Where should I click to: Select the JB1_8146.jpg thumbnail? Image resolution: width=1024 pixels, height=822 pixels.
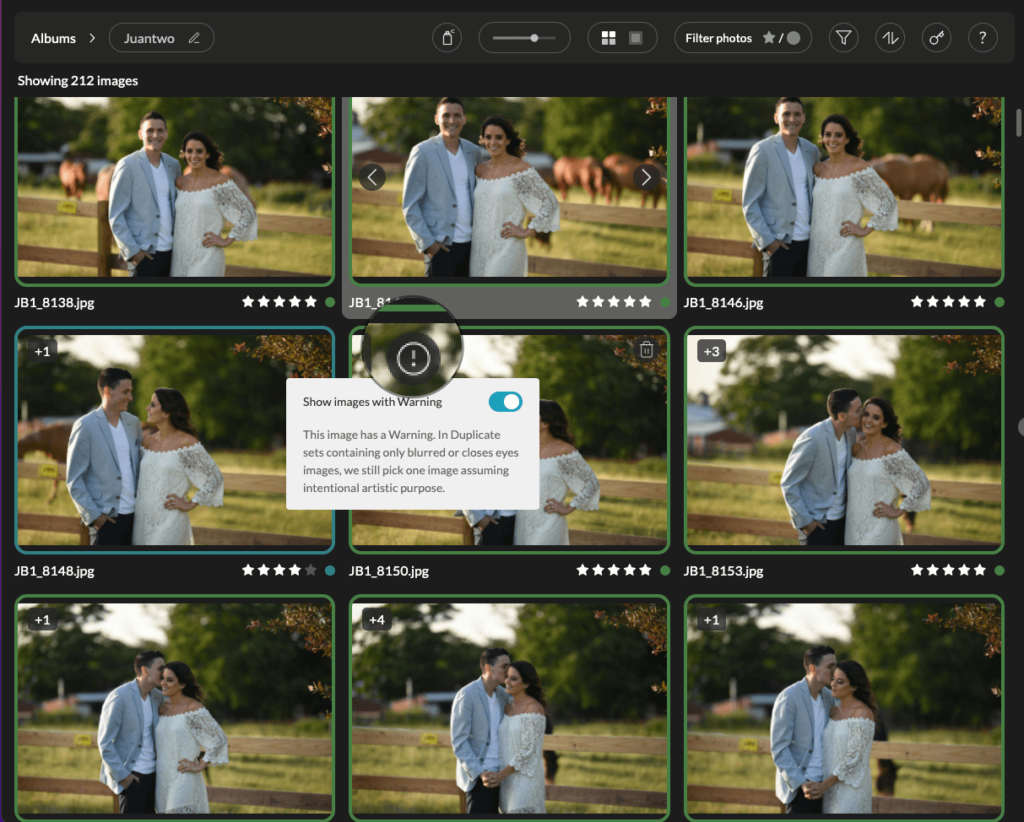pos(843,190)
